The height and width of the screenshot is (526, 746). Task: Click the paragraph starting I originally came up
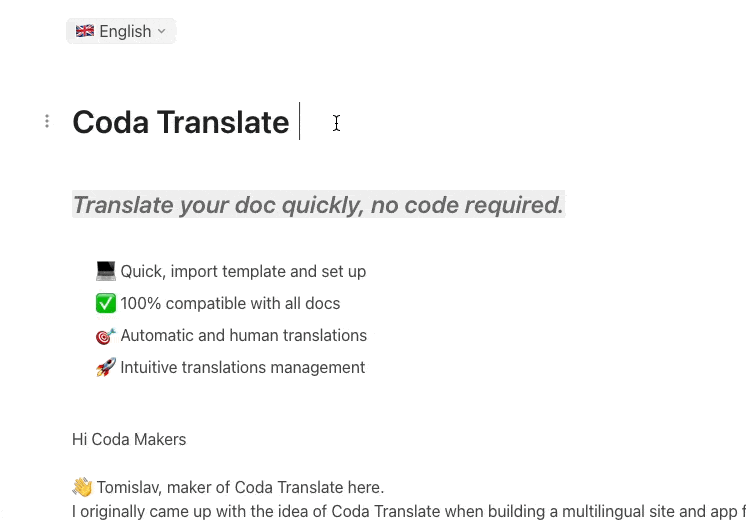coord(409,511)
